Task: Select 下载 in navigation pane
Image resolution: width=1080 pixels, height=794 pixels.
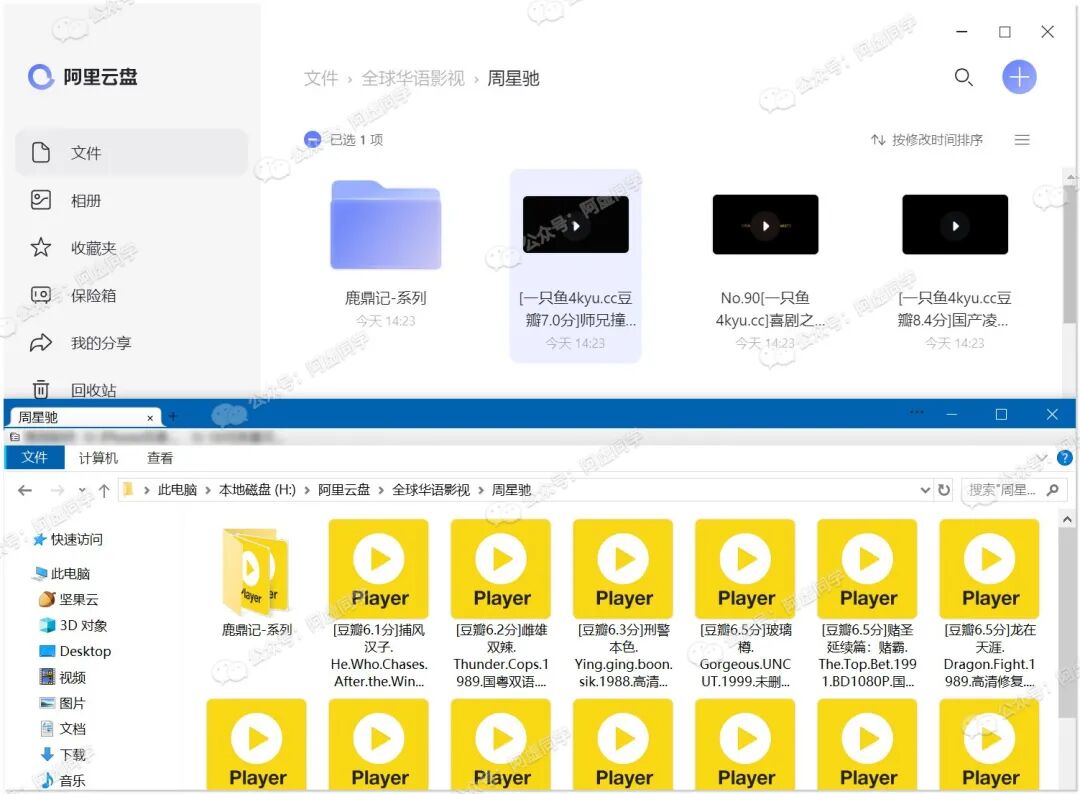Action: tap(63, 754)
